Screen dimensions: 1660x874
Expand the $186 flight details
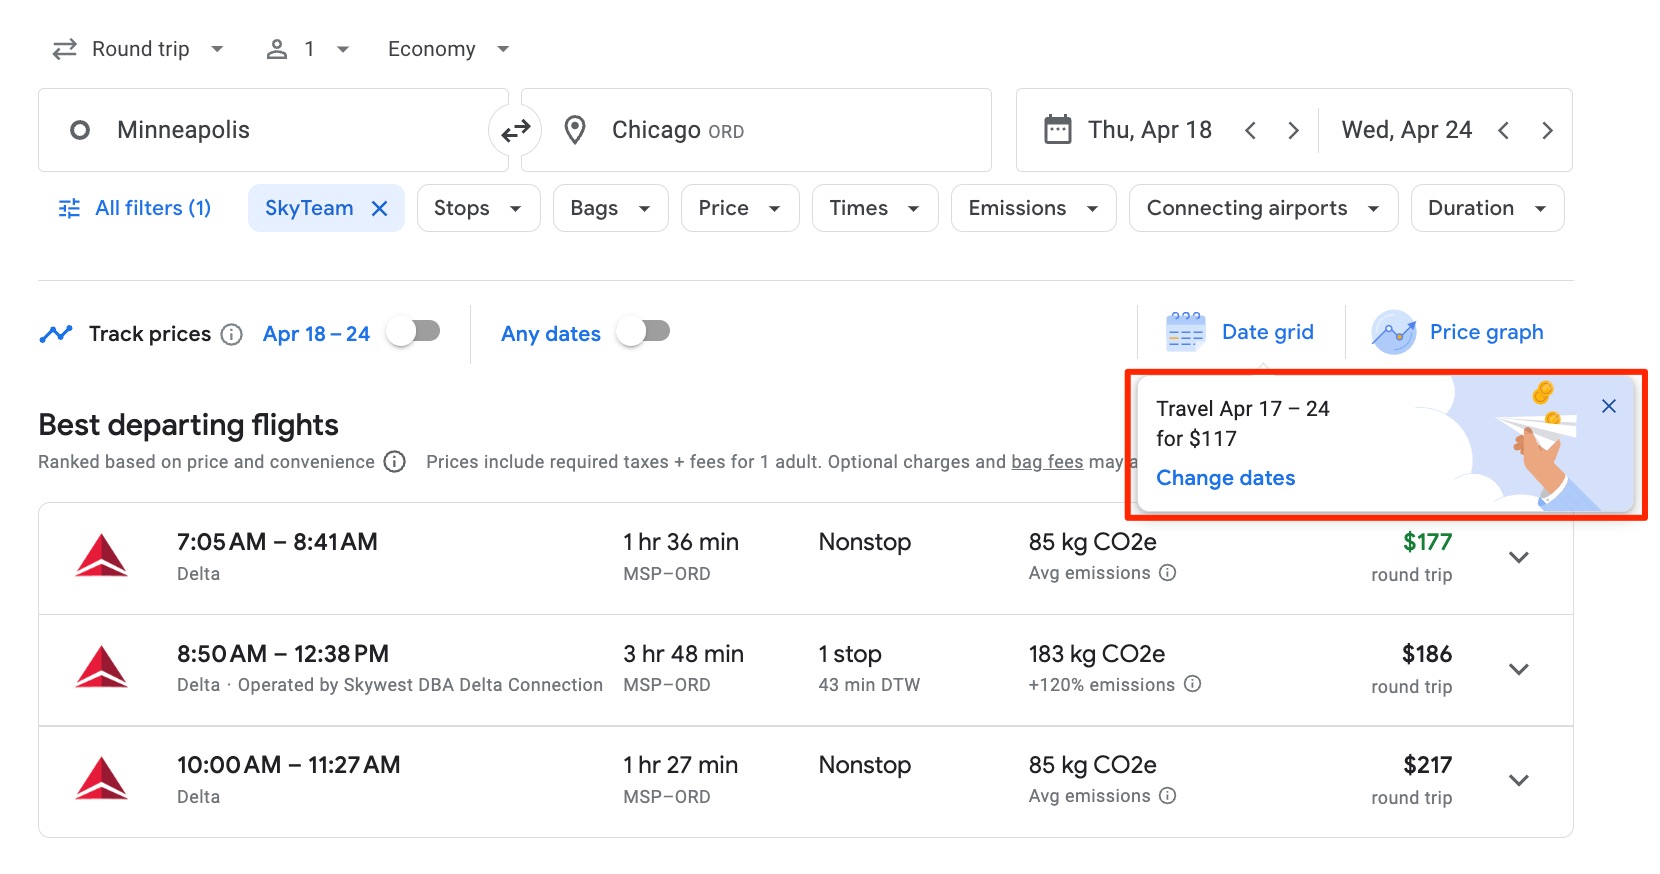(1519, 670)
